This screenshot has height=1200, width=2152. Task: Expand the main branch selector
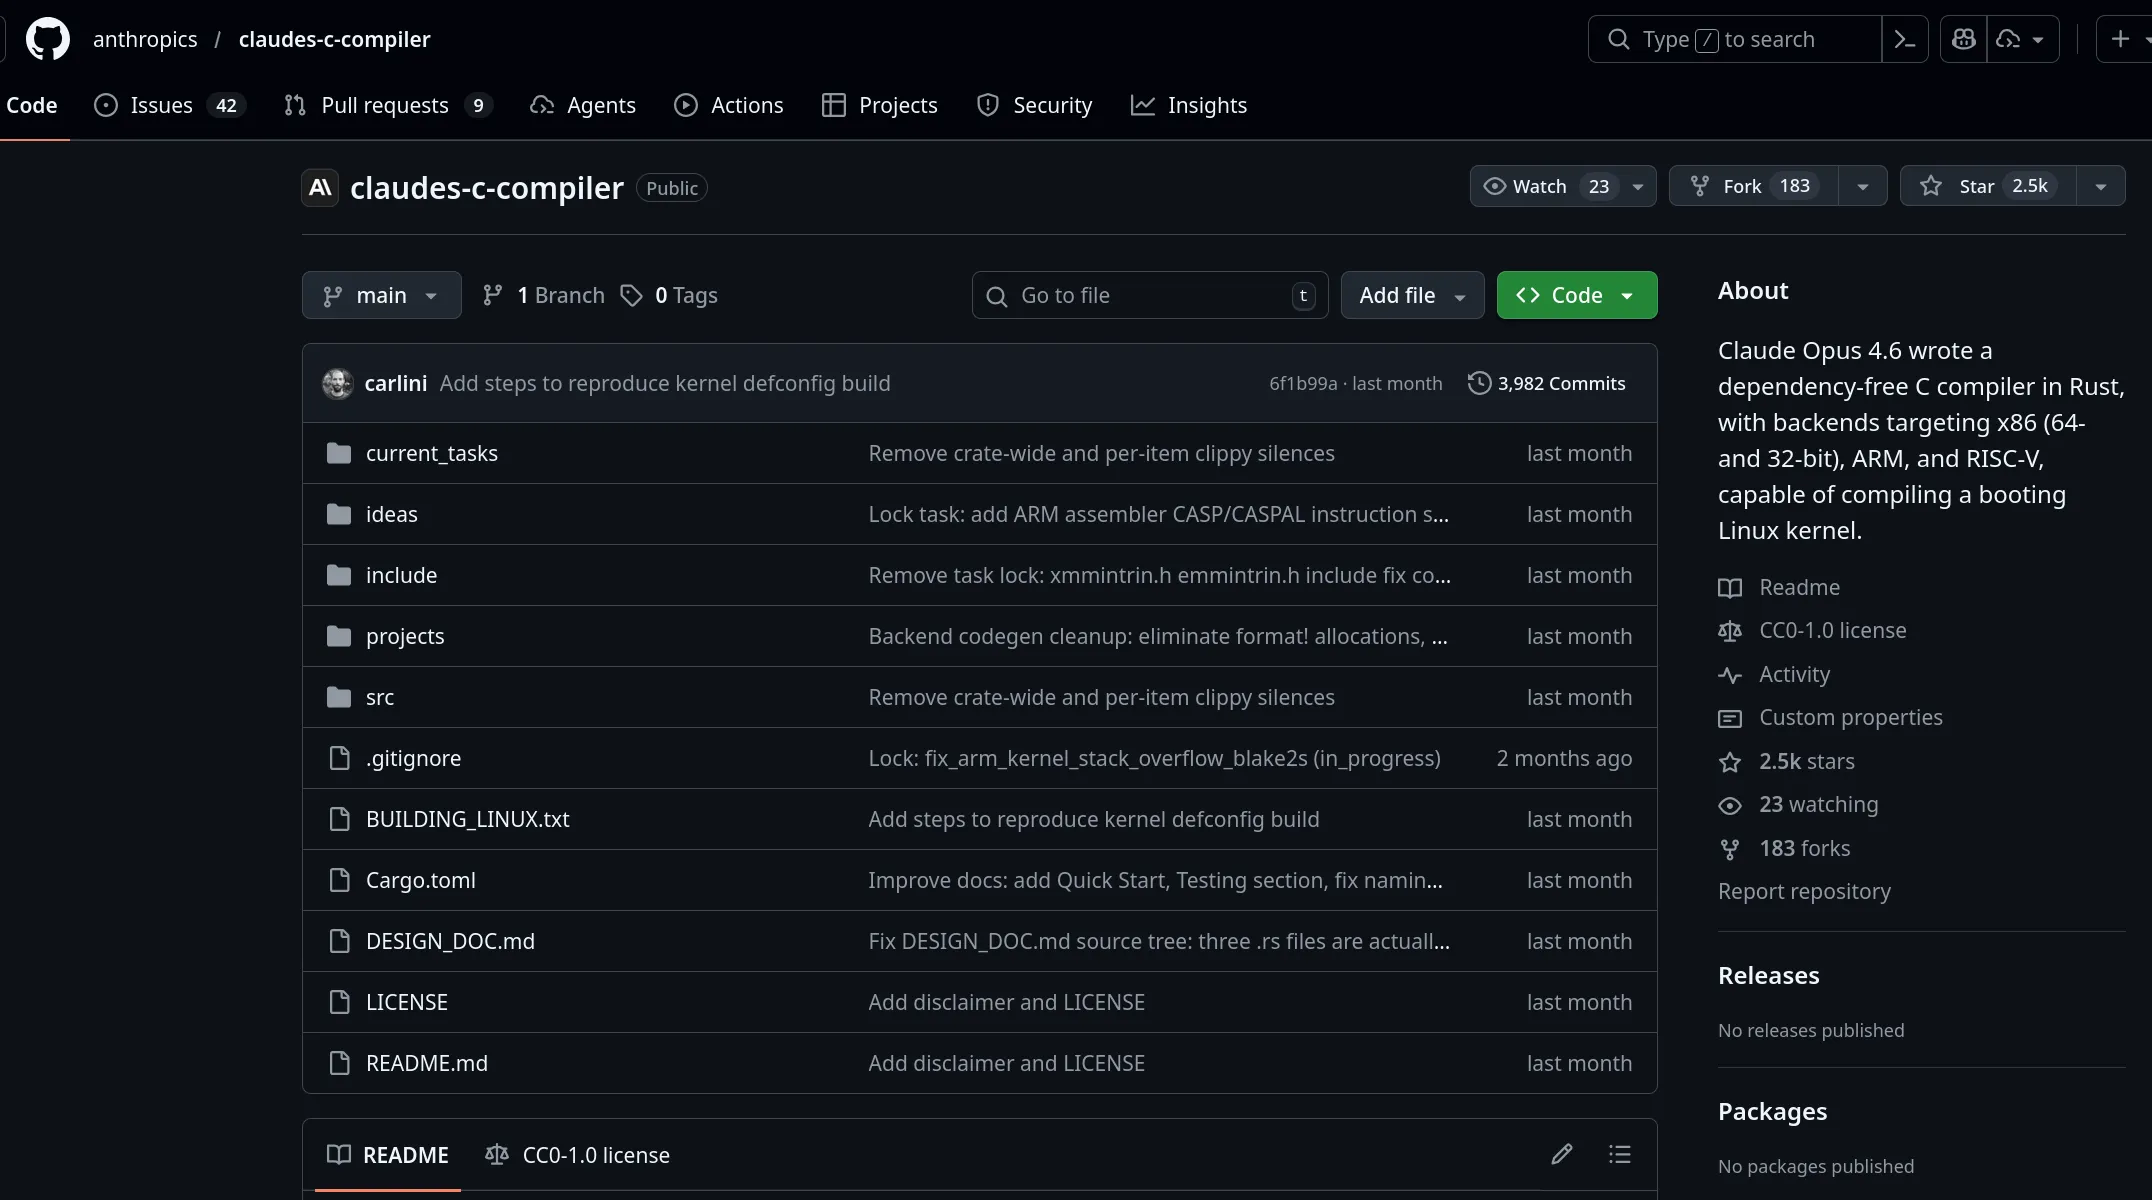[x=382, y=295]
